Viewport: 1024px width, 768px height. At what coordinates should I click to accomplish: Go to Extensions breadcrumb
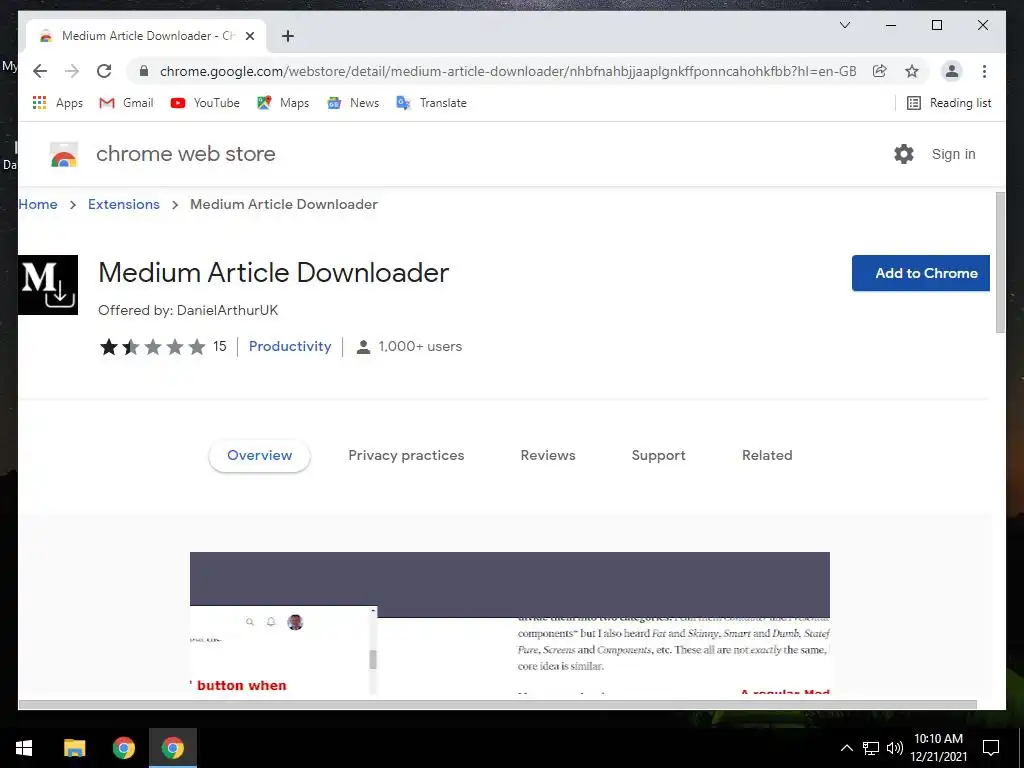[x=123, y=204]
